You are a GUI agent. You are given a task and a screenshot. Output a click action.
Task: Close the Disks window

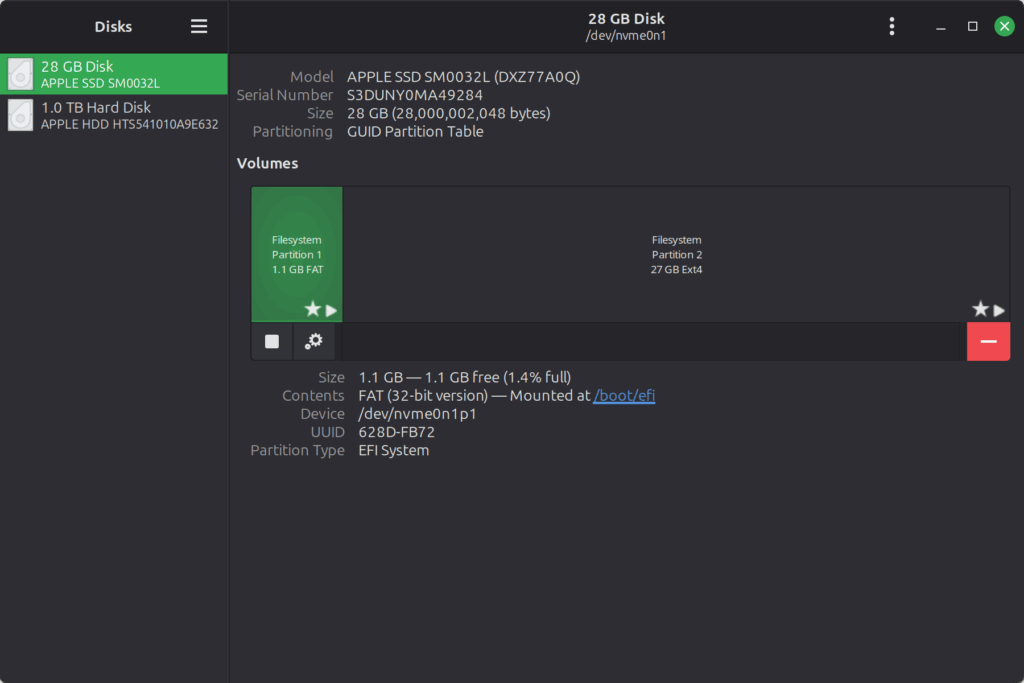coord(1004,27)
